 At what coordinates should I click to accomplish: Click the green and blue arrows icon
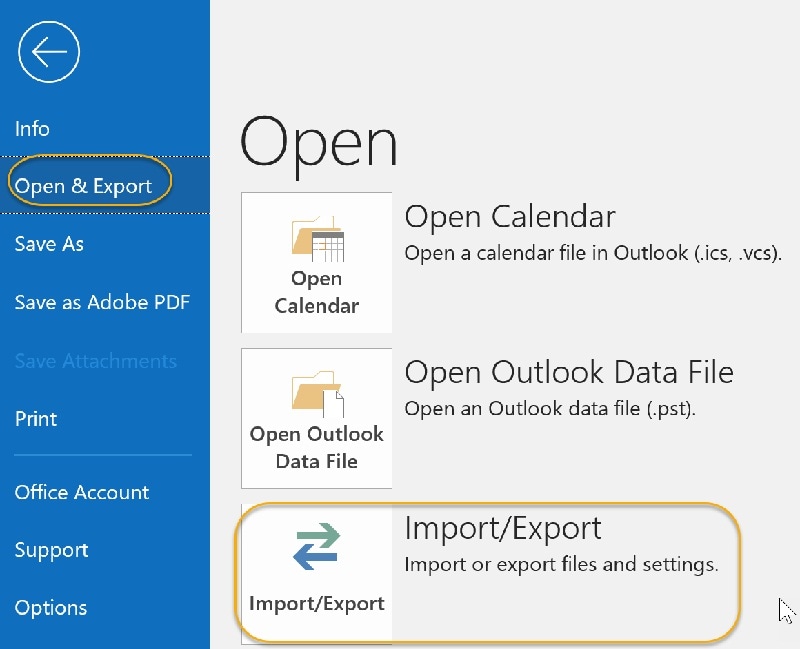(x=317, y=546)
